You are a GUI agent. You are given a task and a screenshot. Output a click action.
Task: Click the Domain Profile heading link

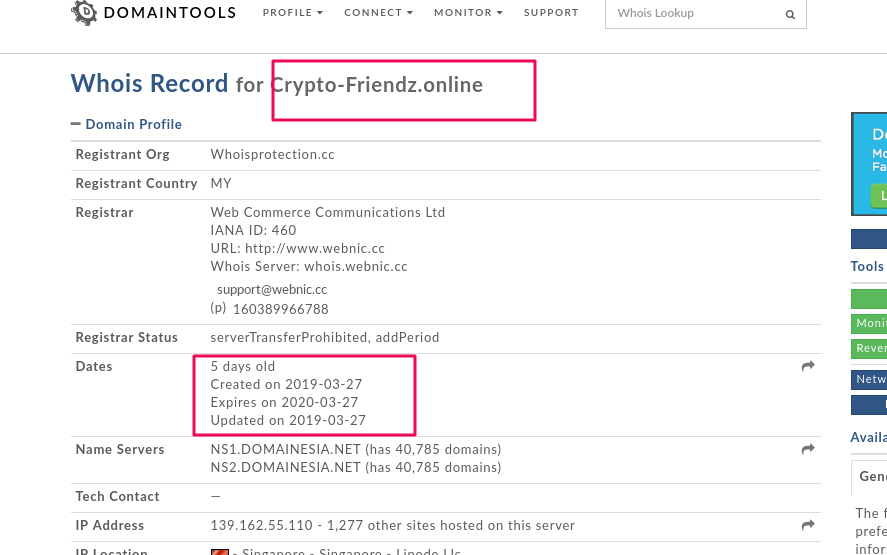134,124
